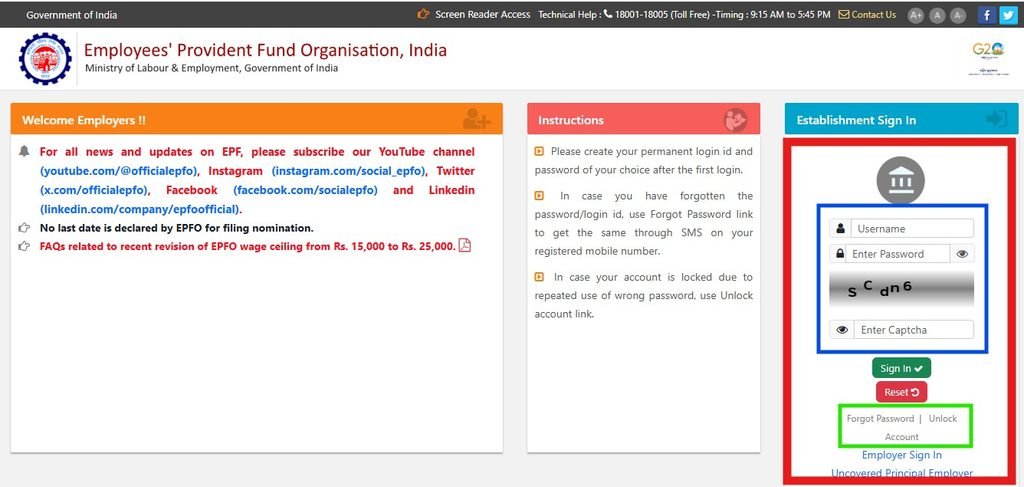Reset font size with middle A button
Viewport: 1024px width, 487px height.
937,15
